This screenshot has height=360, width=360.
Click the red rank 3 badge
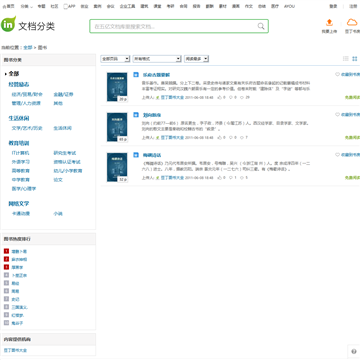point(6,267)
